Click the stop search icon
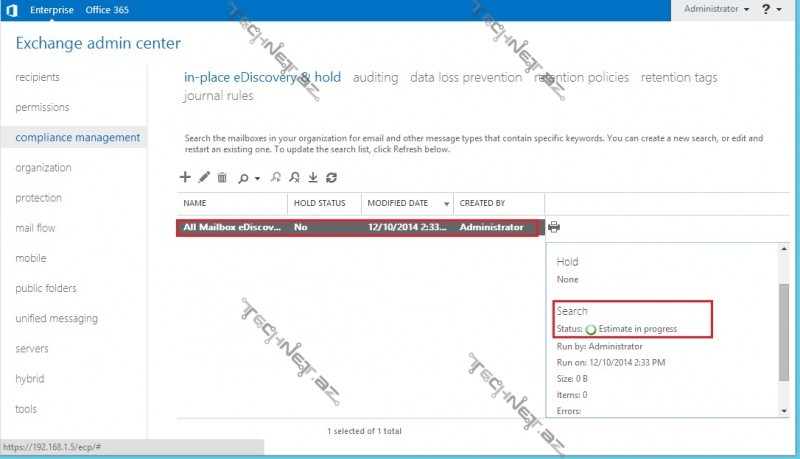Screen dimensions: 800x459 pos(294,177)
